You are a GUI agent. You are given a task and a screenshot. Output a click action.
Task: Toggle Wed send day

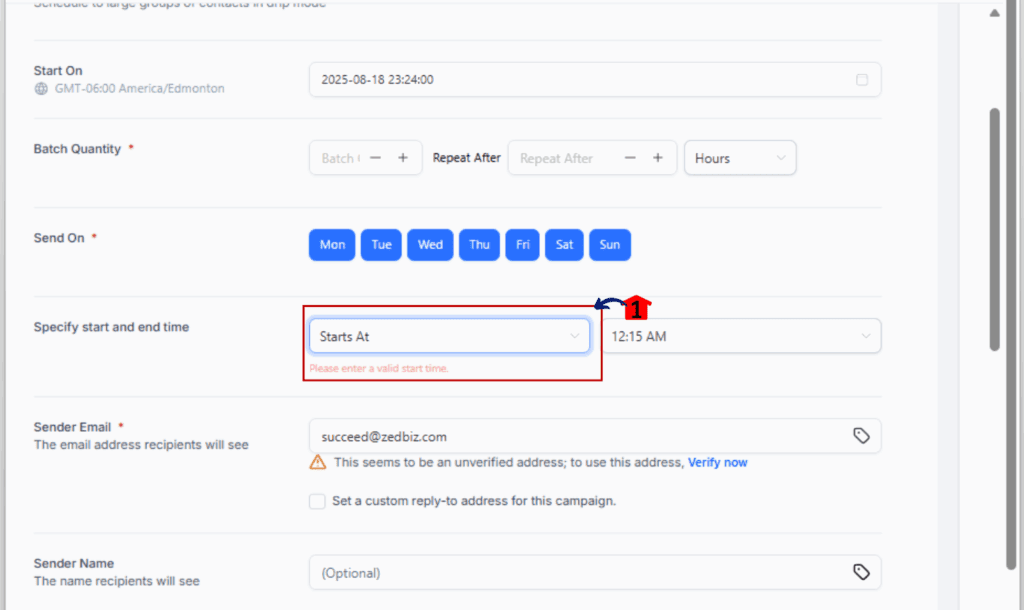point(430,245)
